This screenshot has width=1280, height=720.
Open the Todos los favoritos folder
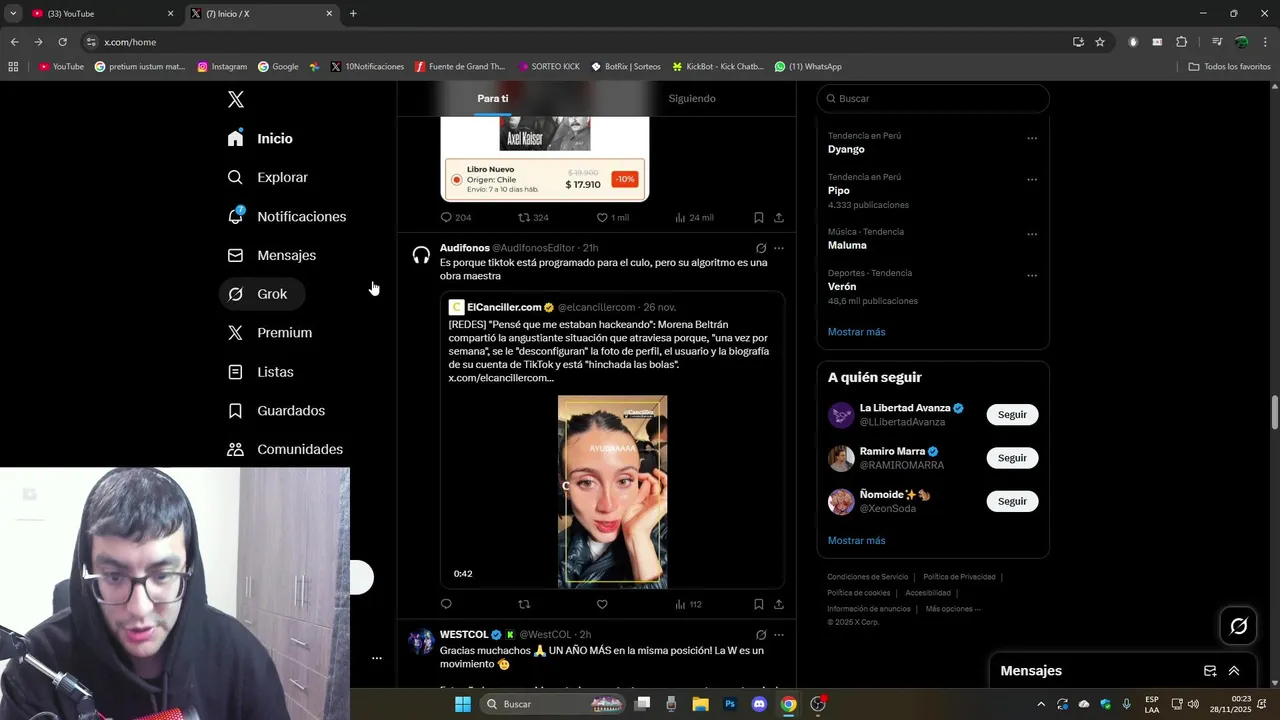(1229, 67)
